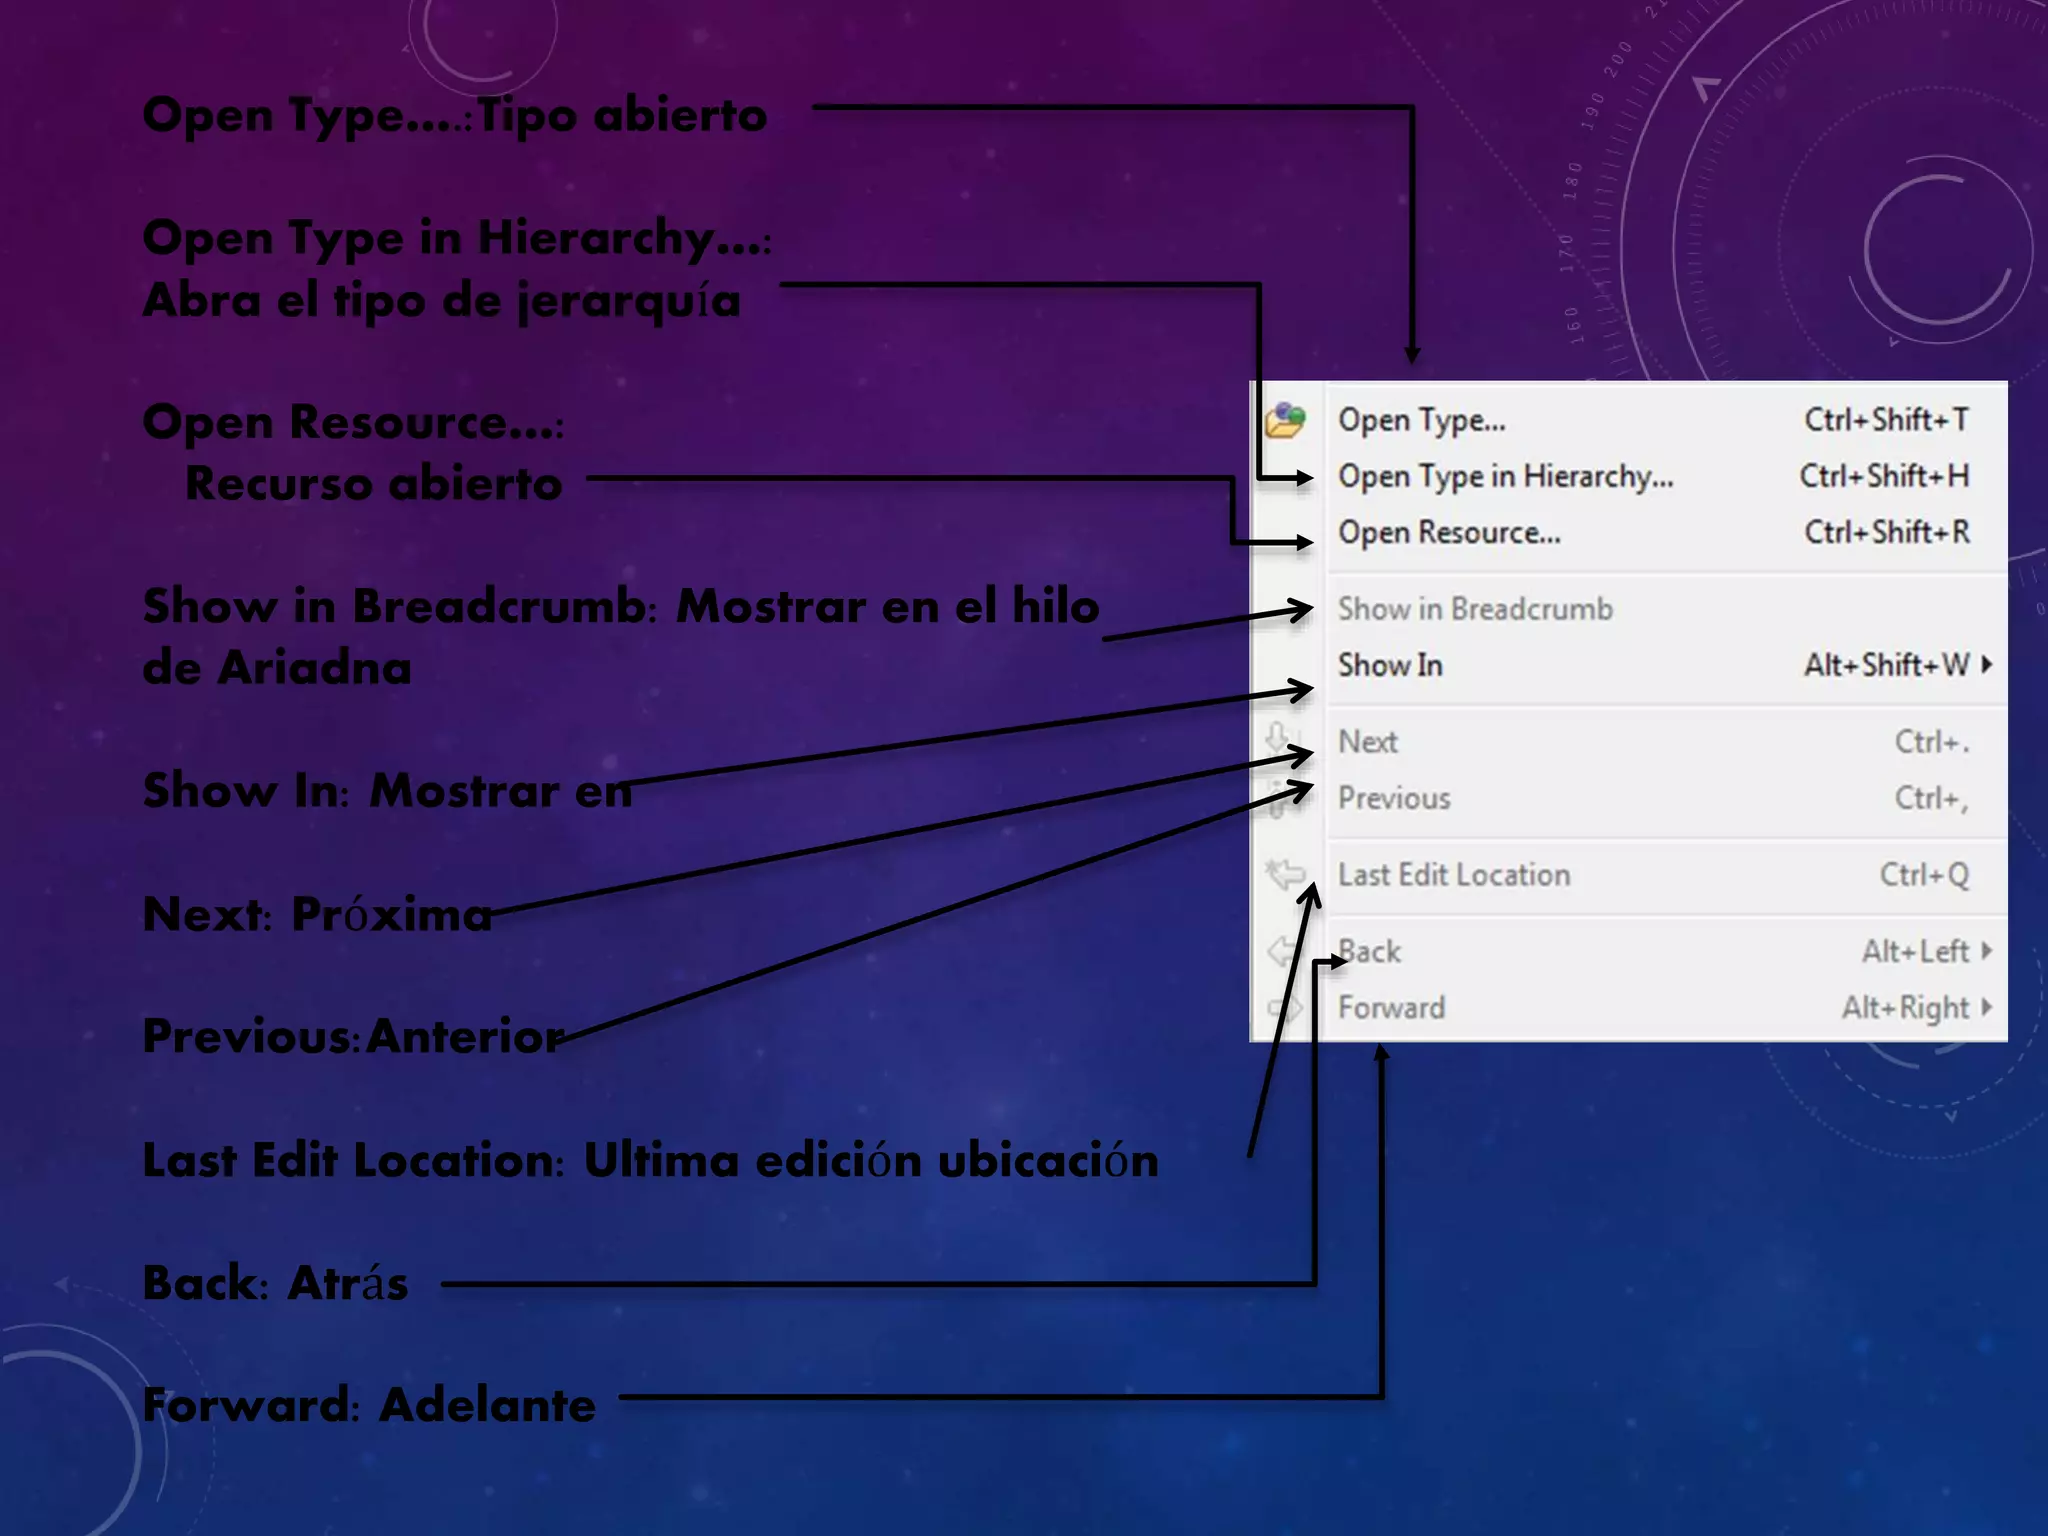2048x1536 pixels.
Task: Click the Alt+Shift+W shortcut label
Action: (x=1886, y=665)
